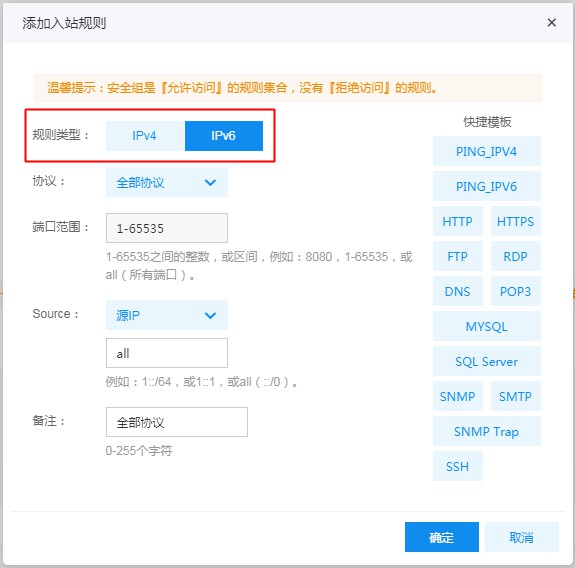Pick the RDP template button
Viewport: 575px width, 568px height.
pos(516,256)
